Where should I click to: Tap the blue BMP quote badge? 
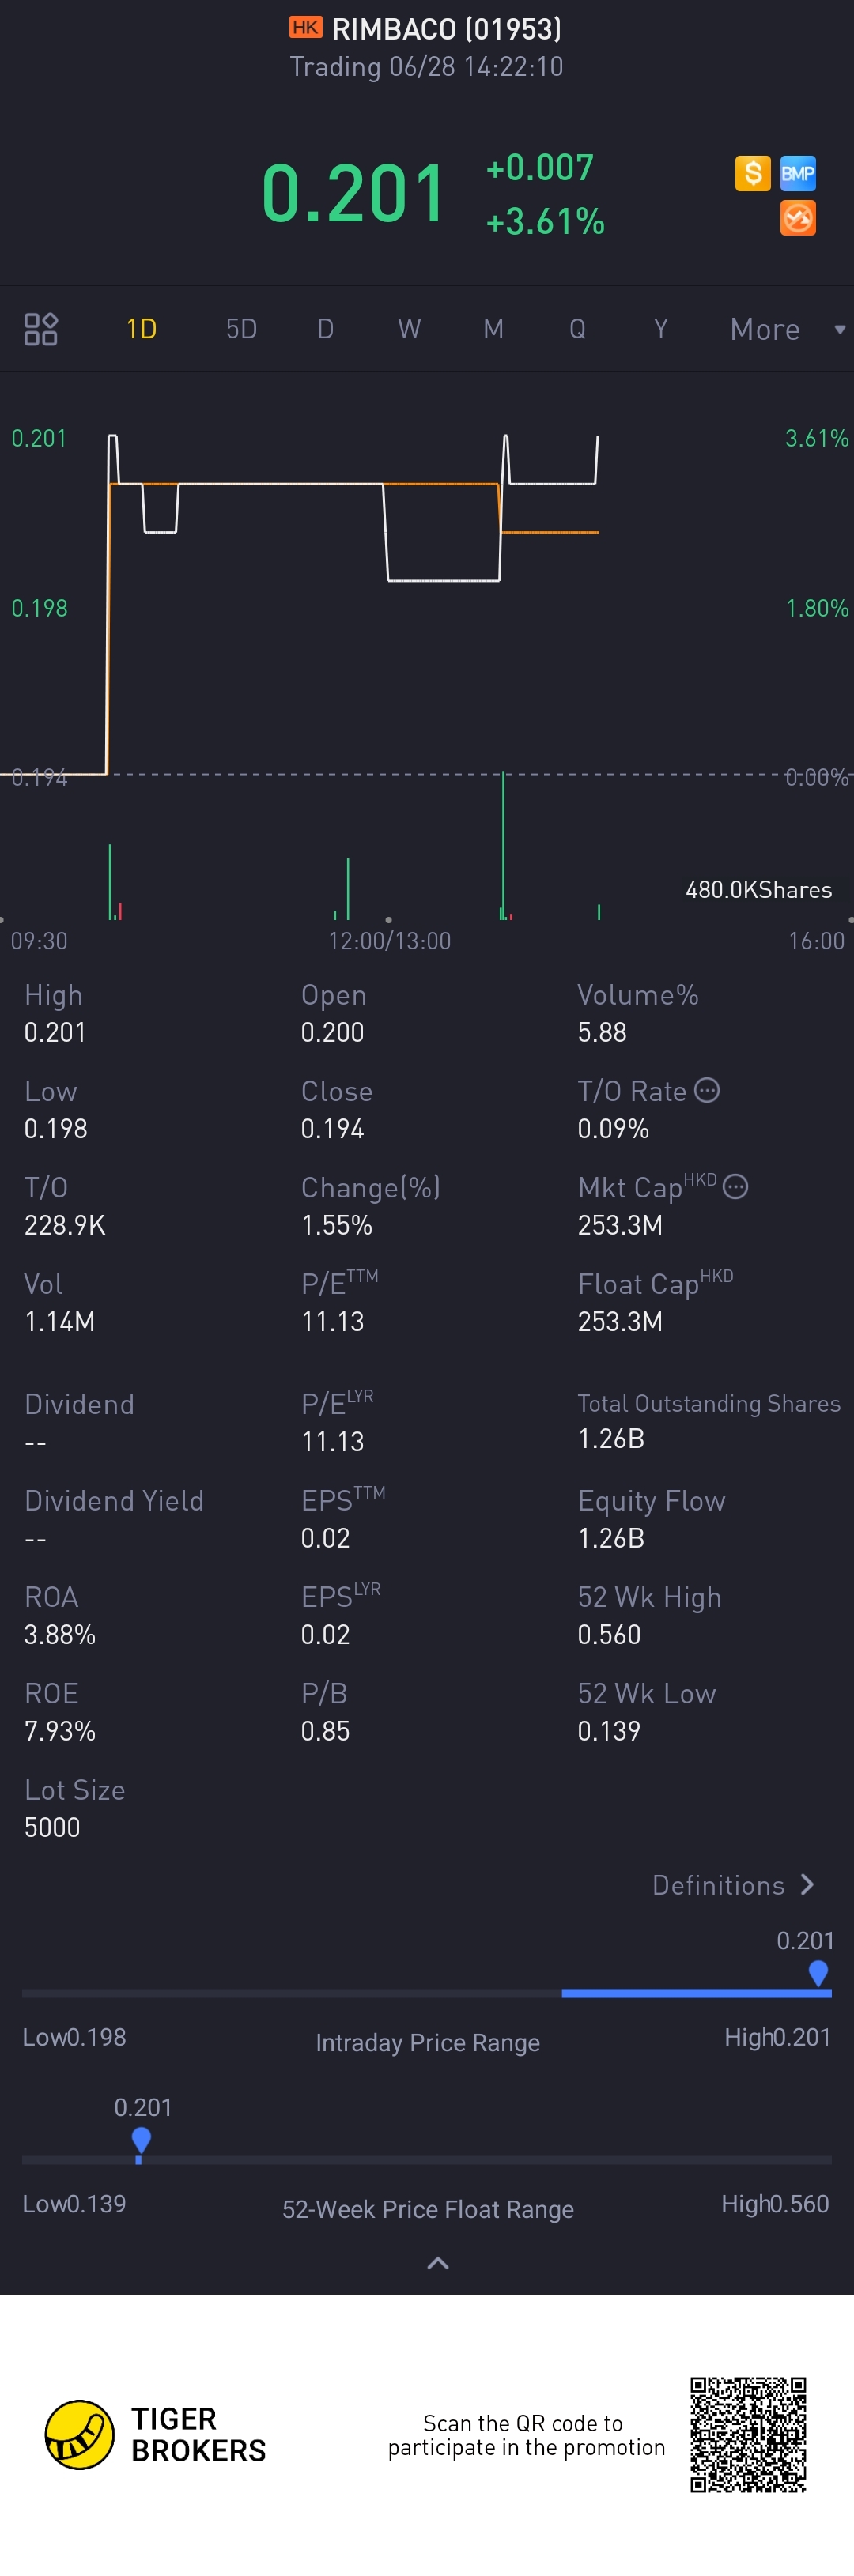click(797, 173)
